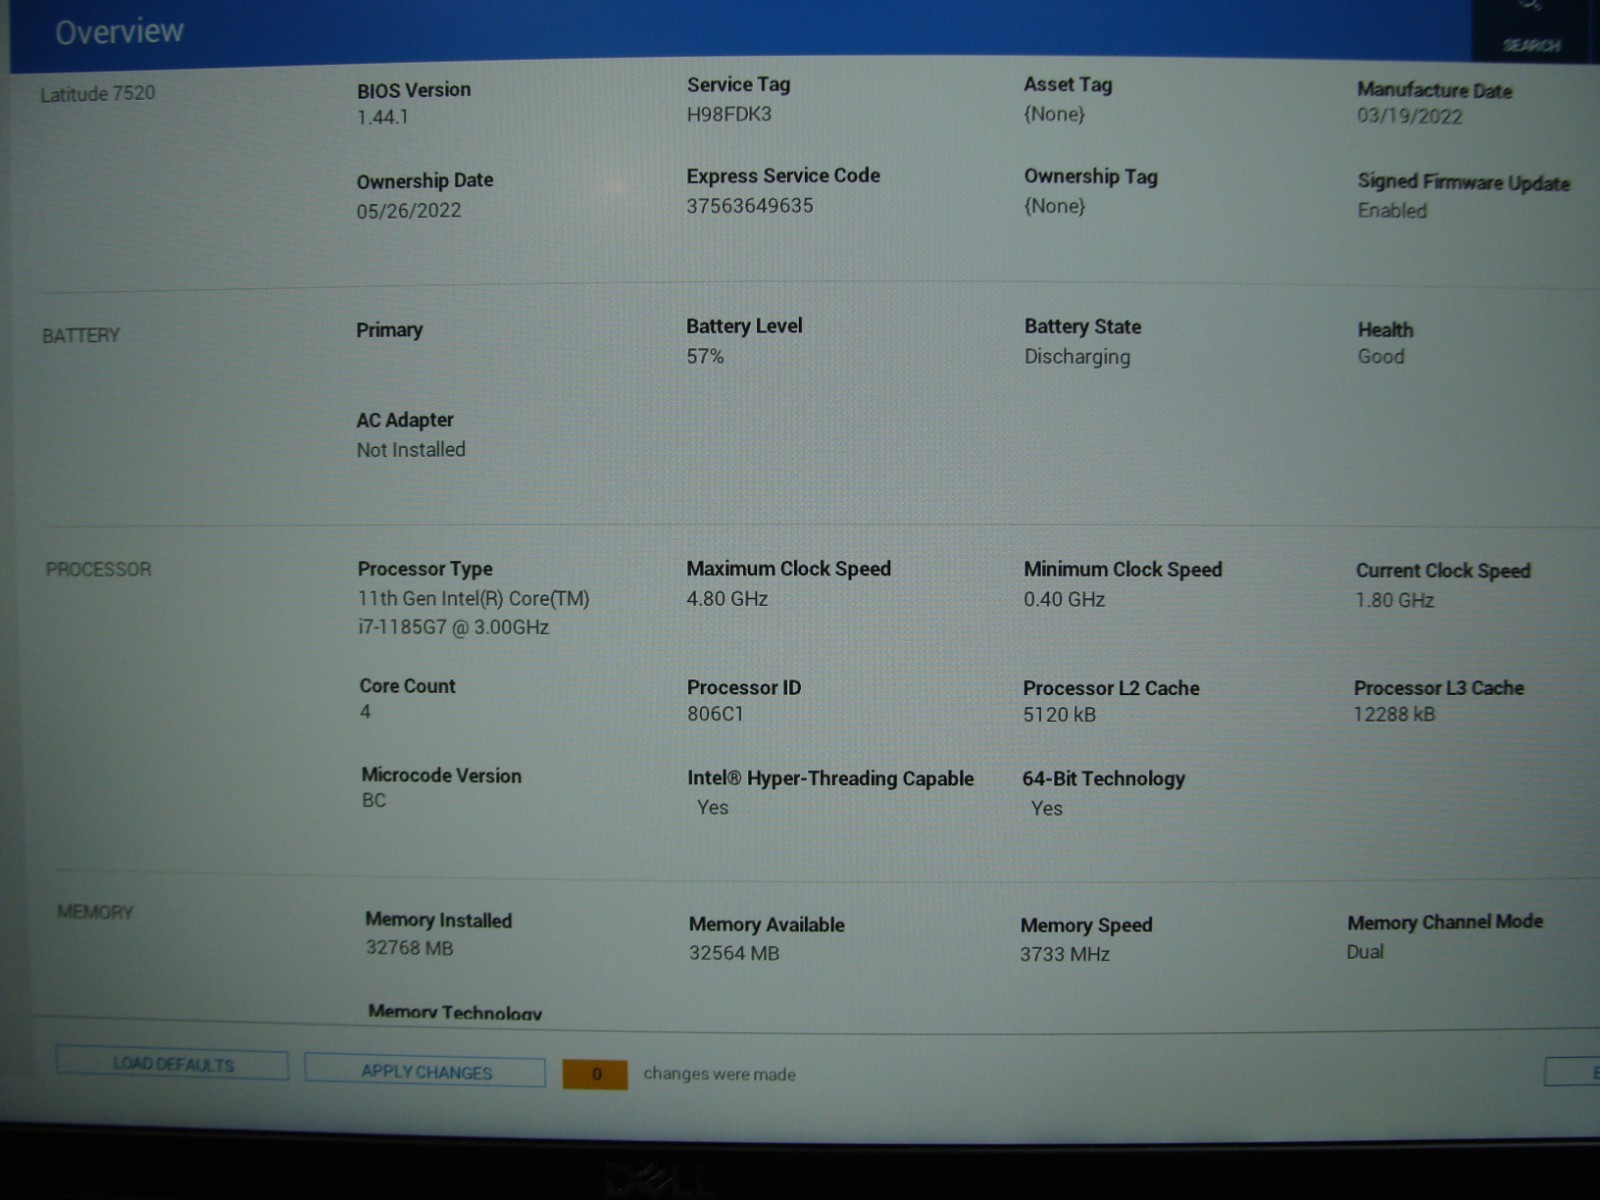Image resolution: width=1600 pixels, height=1200 pixels.
Task: Click Service Tag value H98FDK3
Action: coord(729,114)
